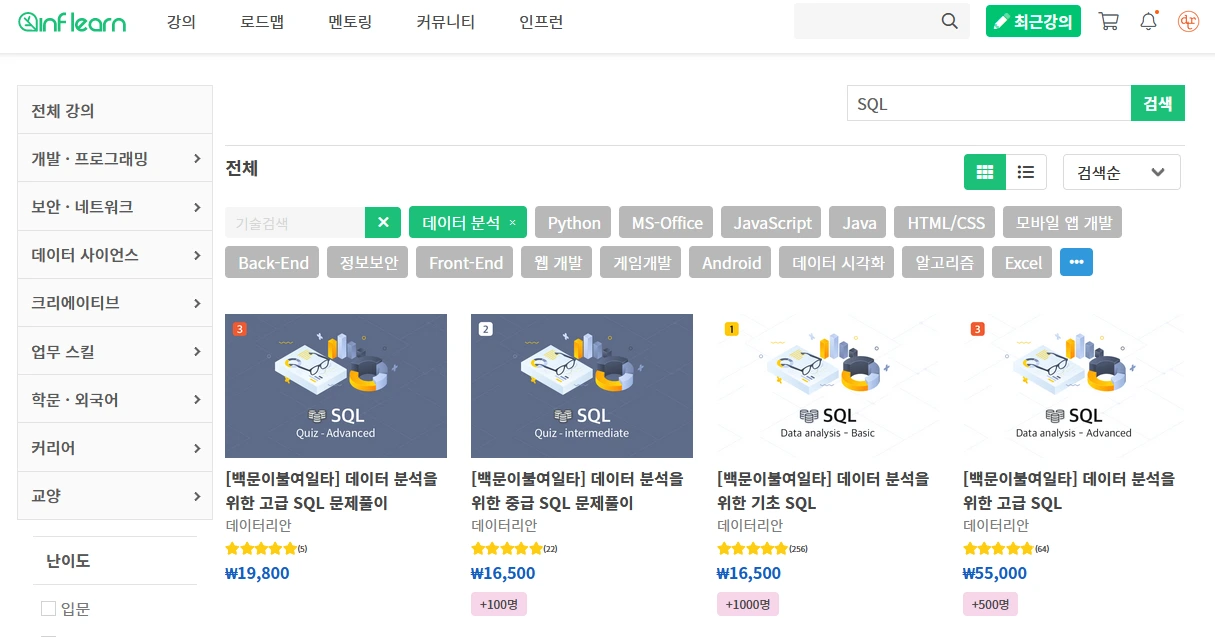Image resolution: width=1215 pixels, height=637 pixels.
Task: Click the magnifier search icon
Action: tap(948, 20)
